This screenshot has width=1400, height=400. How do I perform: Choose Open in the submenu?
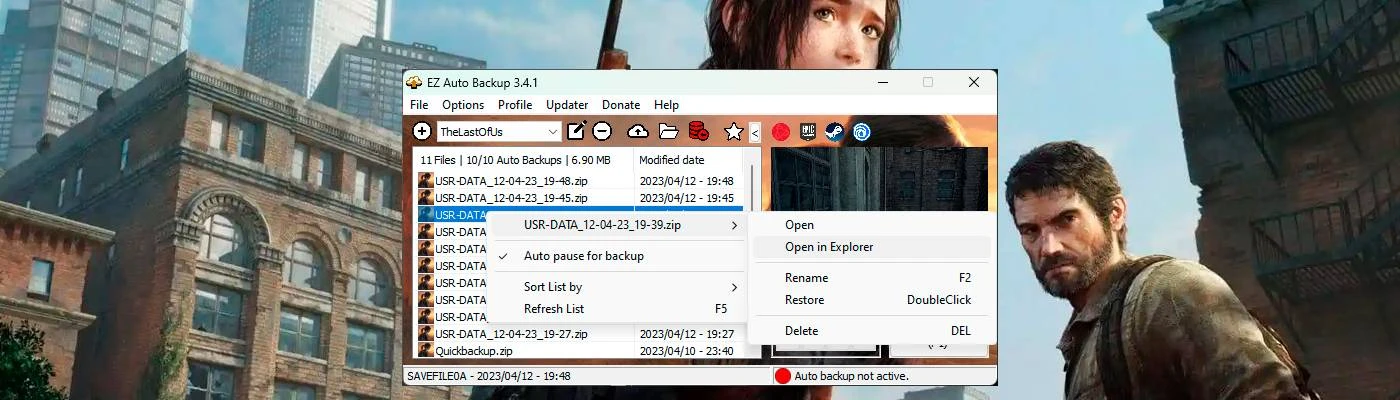(x=873, y=225)
